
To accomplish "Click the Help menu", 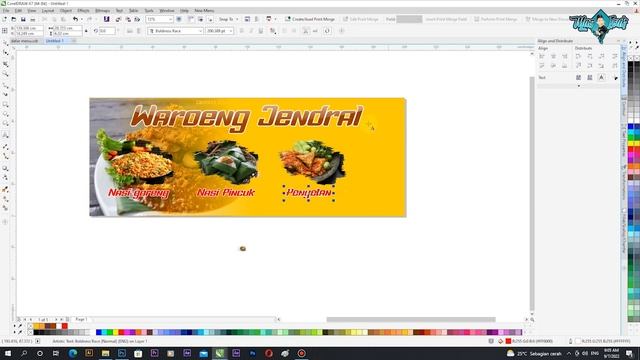I will click(x=184, y=11).
